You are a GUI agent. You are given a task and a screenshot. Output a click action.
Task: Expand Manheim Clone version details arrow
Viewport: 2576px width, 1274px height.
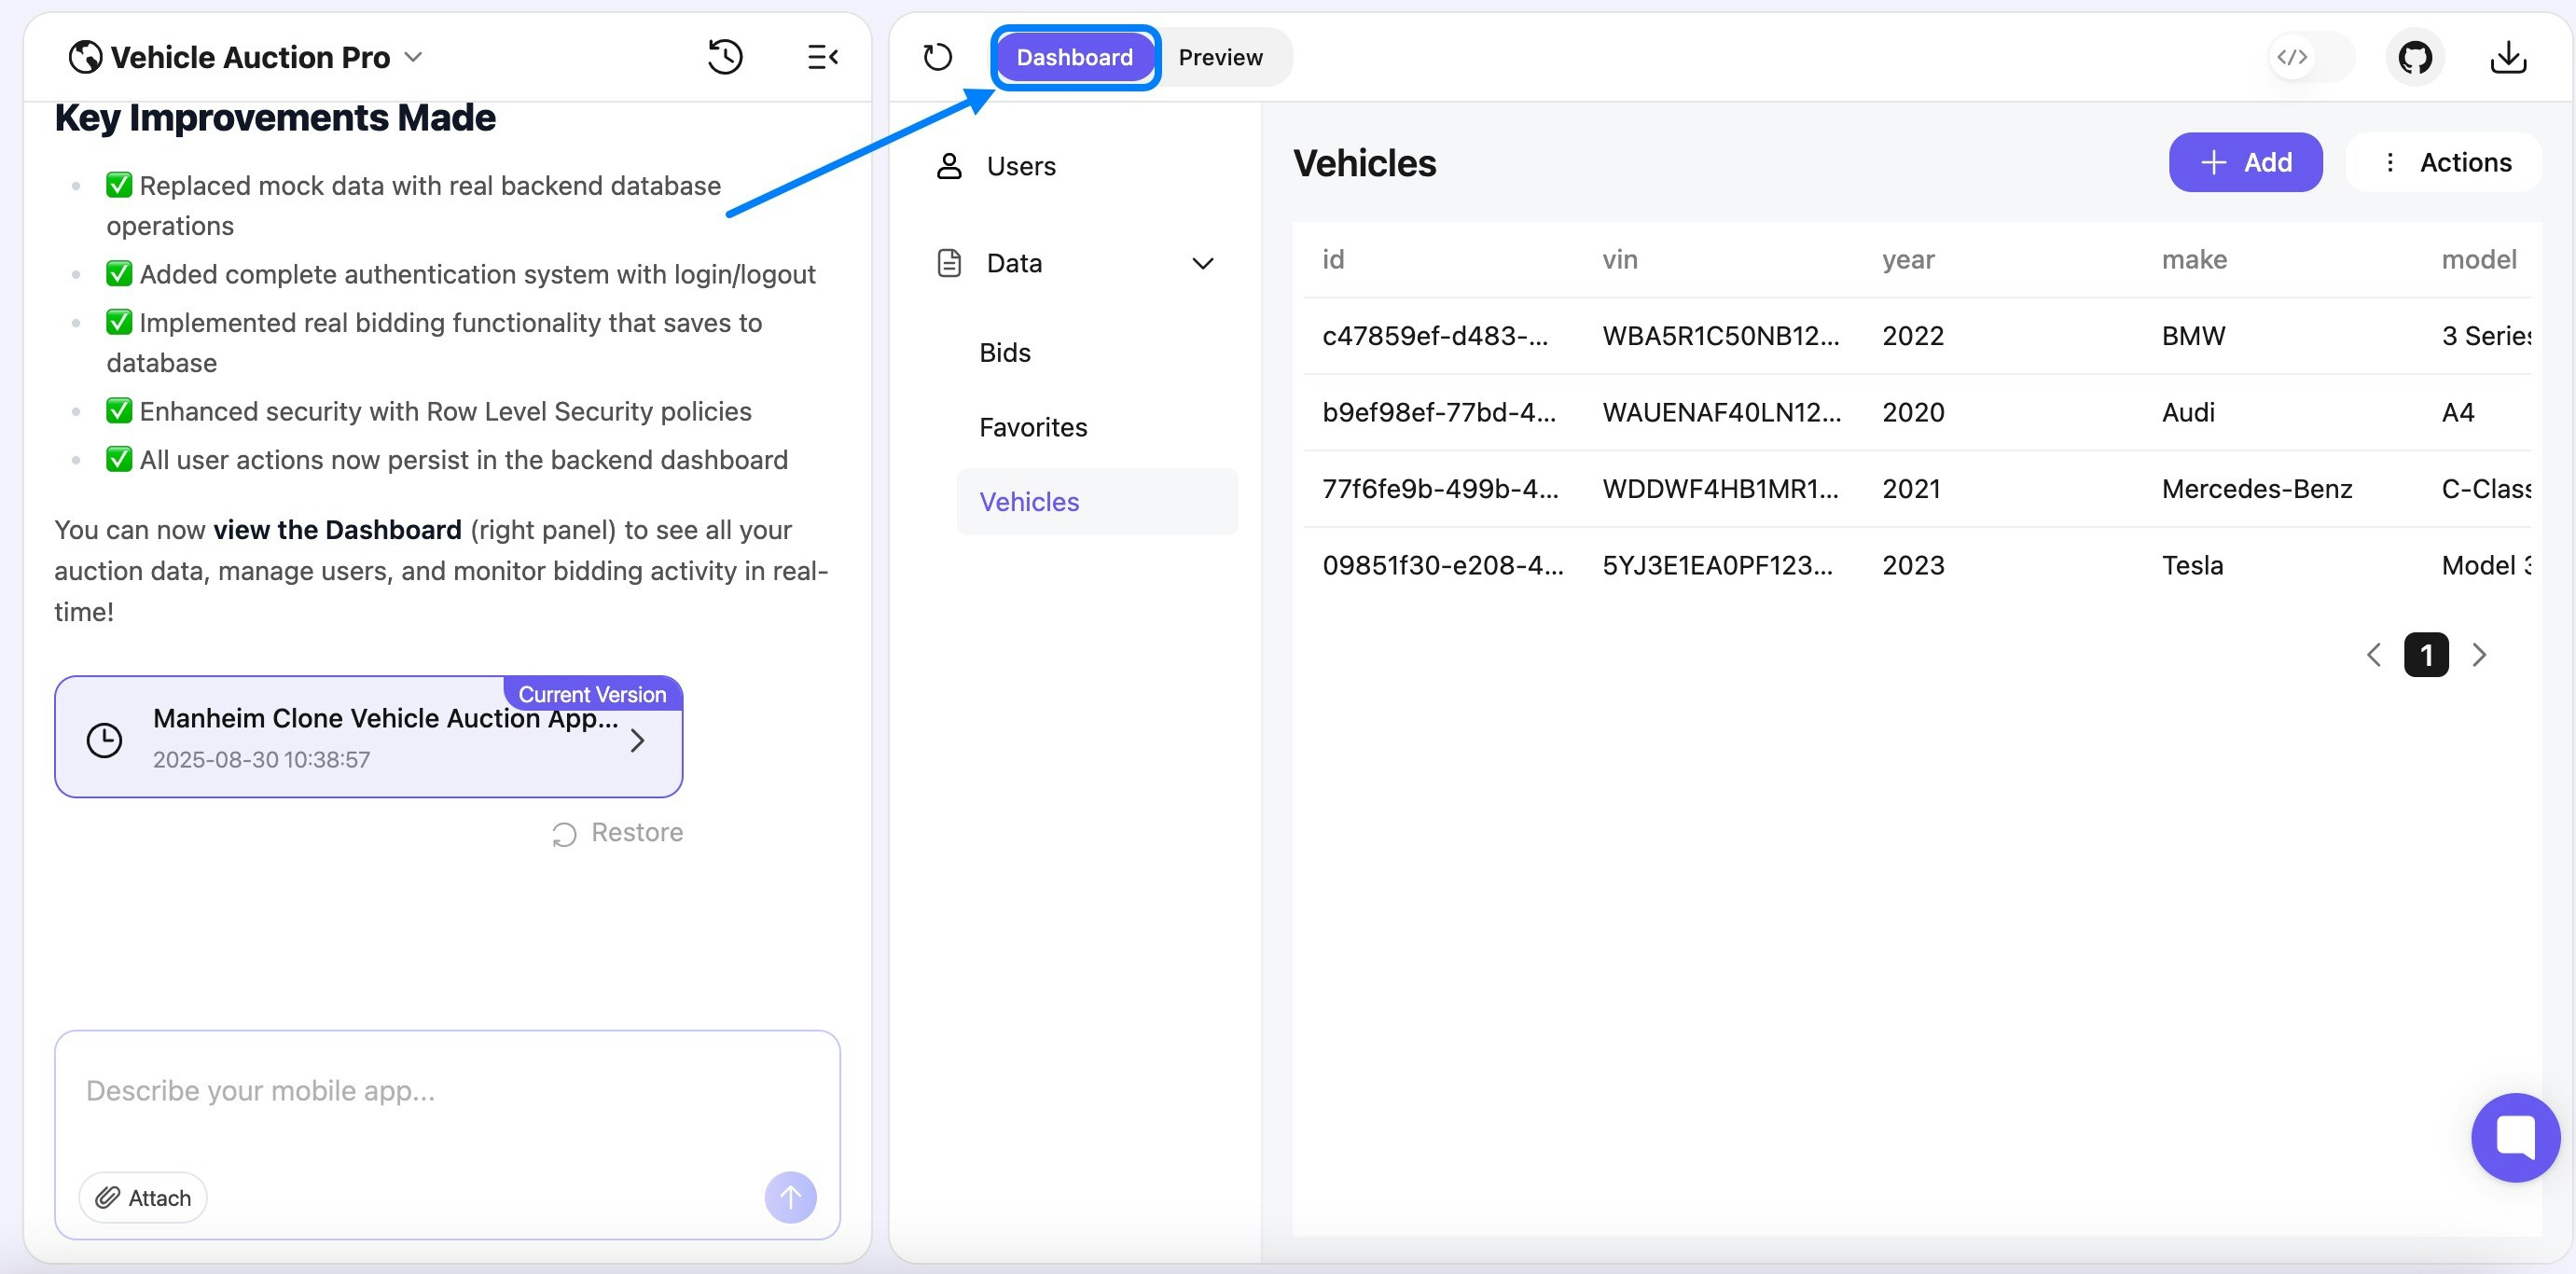[x=637, y=741]
